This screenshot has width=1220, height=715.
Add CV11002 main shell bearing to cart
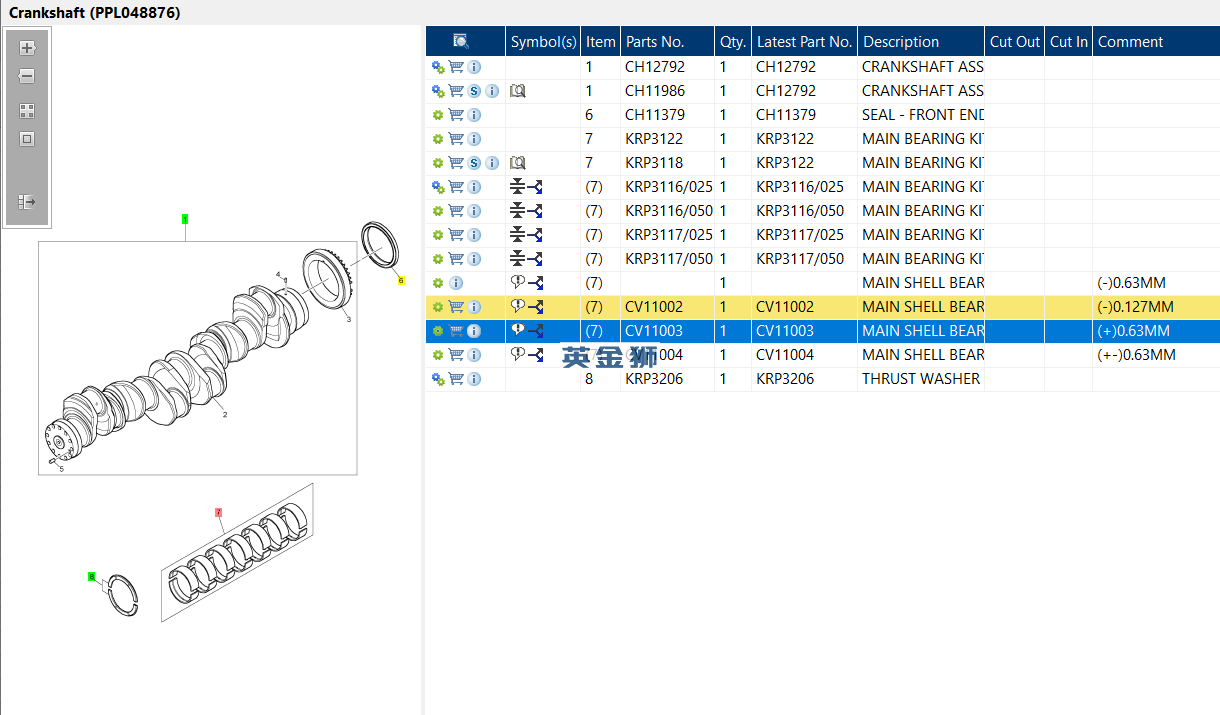point(456,307)
